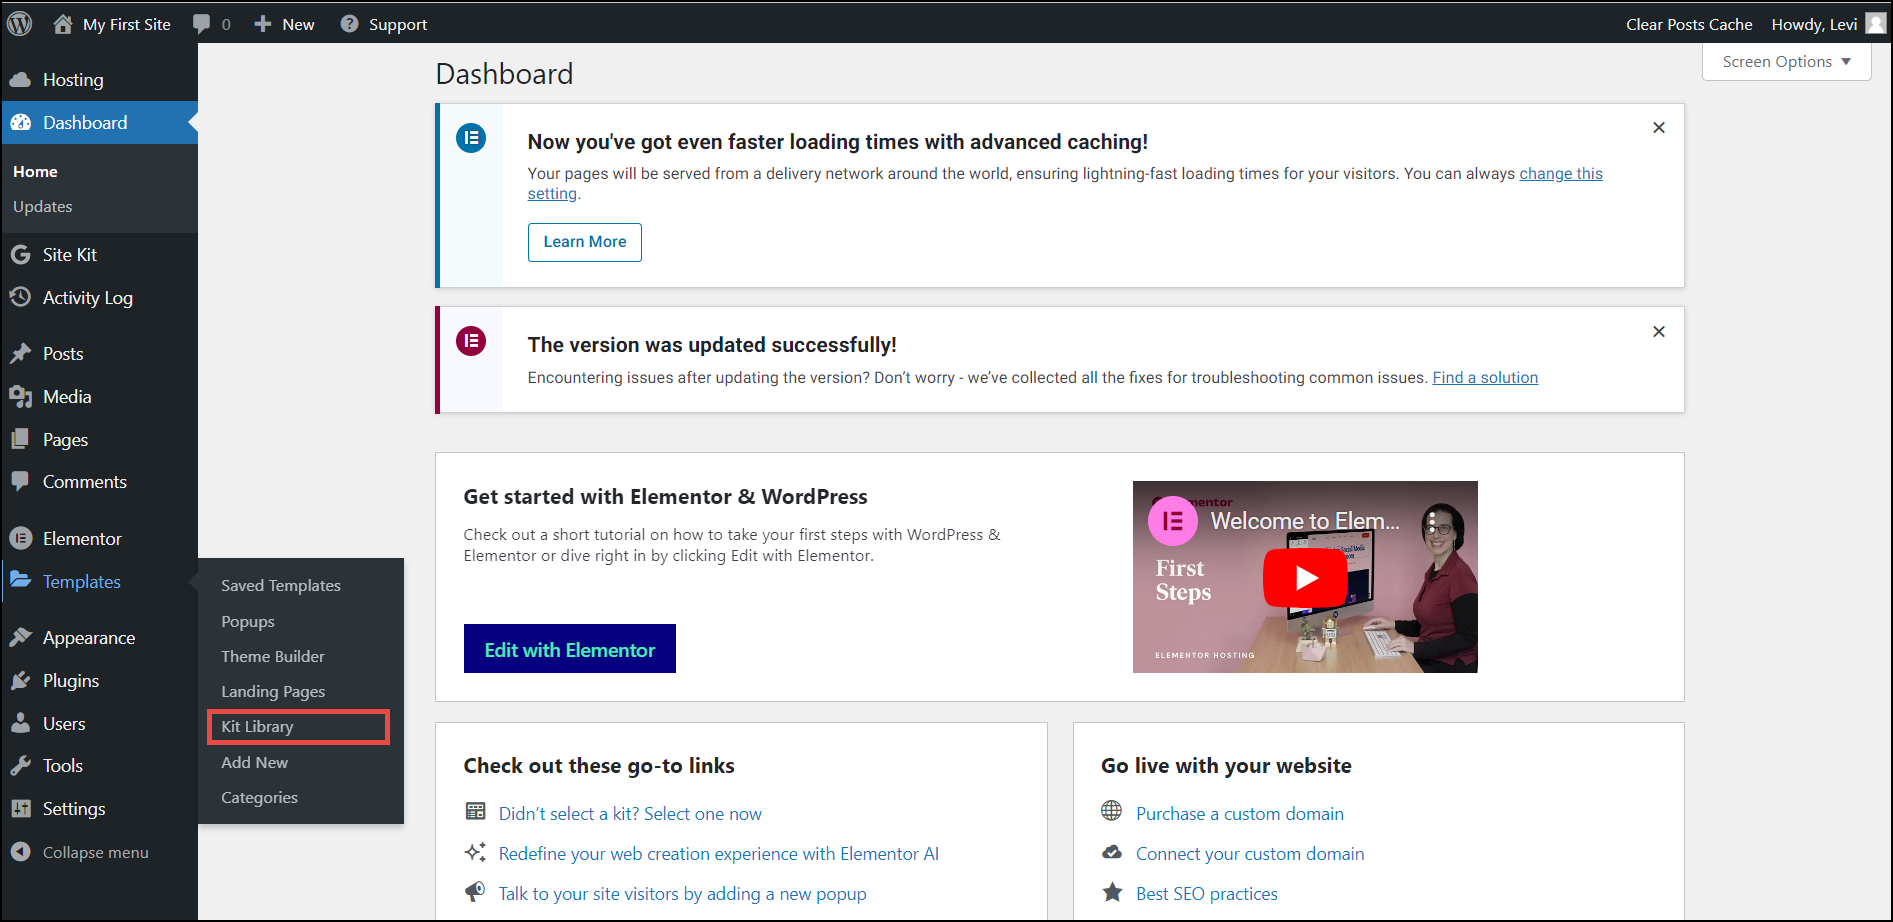The image size is (1893, 922).
Task: Click the megaphone icon beside popup link
Action: click(476, 891)
